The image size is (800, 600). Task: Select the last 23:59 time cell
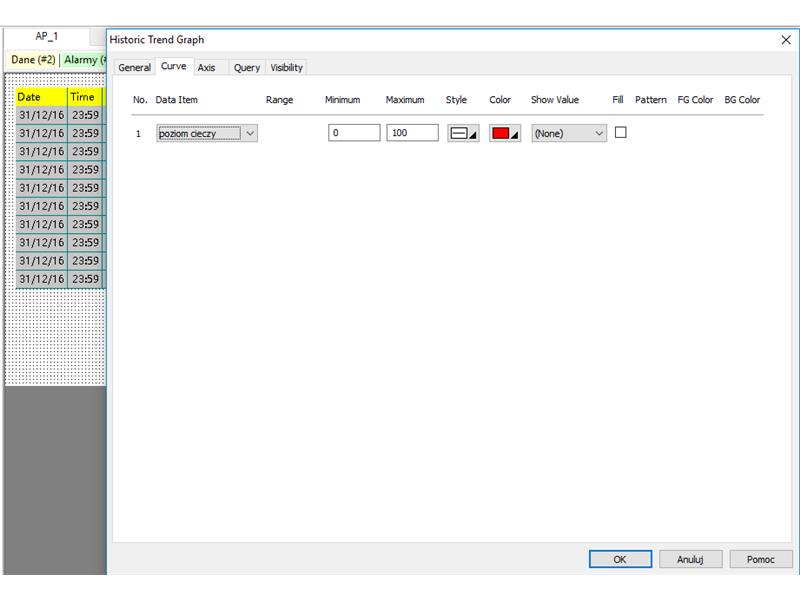pyautogui.click(x=85, y=279)
